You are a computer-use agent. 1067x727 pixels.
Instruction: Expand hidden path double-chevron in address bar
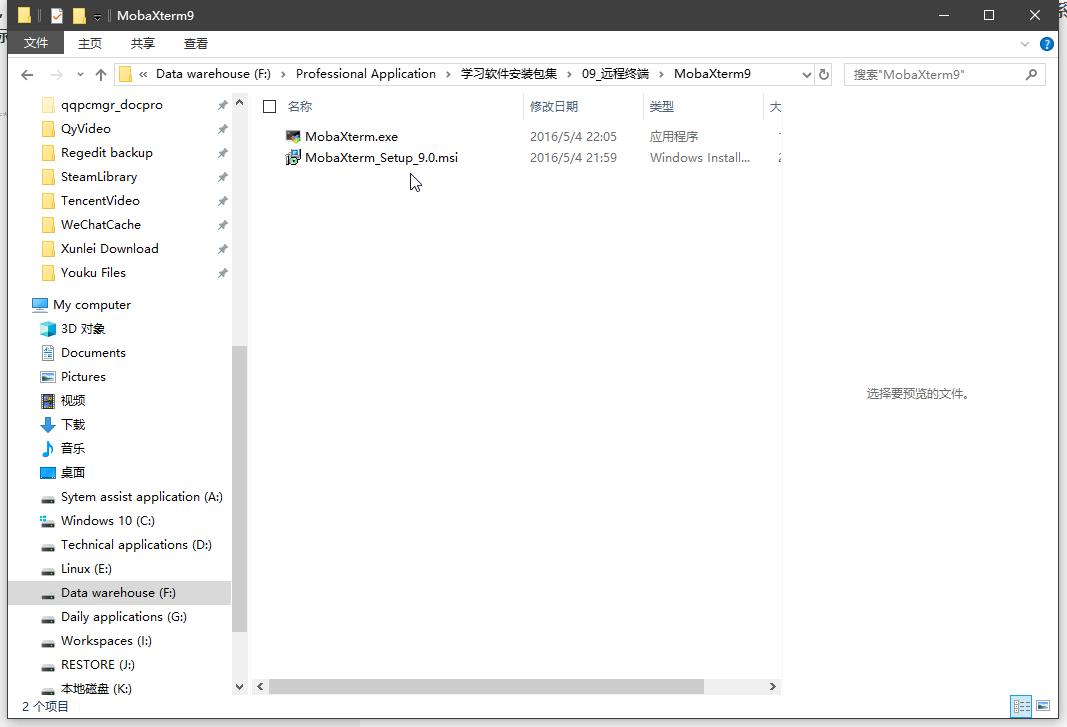(x=143, y=75)
